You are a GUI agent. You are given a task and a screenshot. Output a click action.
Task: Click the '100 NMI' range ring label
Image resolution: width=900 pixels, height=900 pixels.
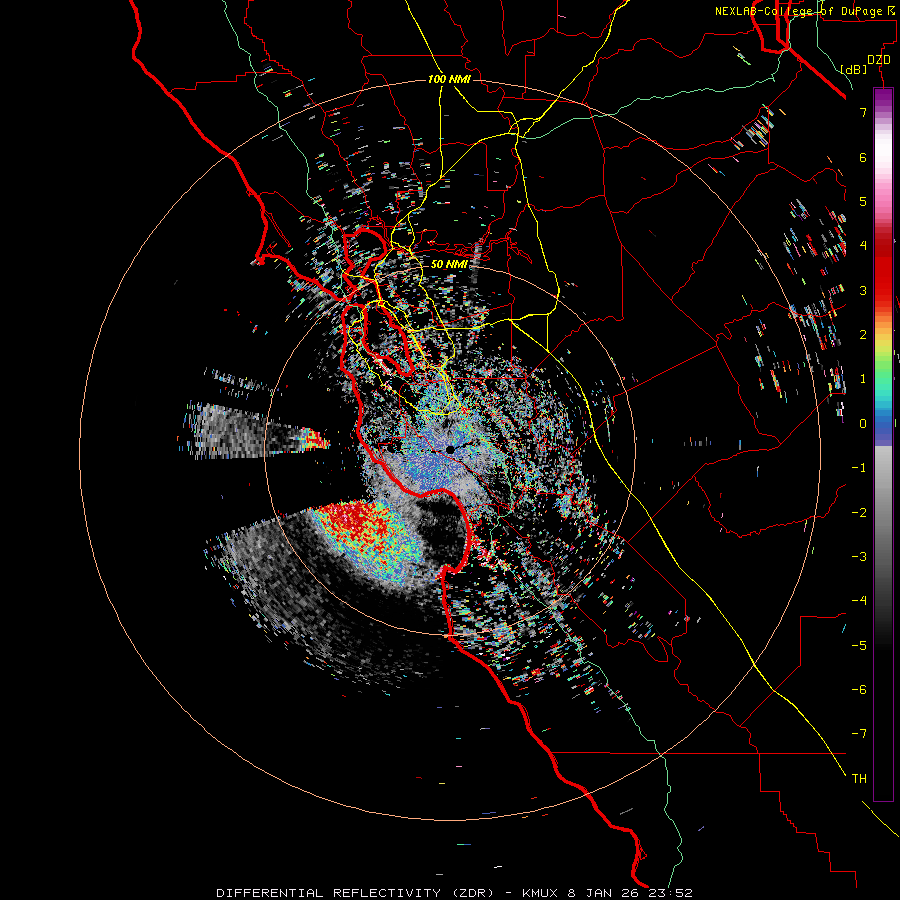coord(449,79)
